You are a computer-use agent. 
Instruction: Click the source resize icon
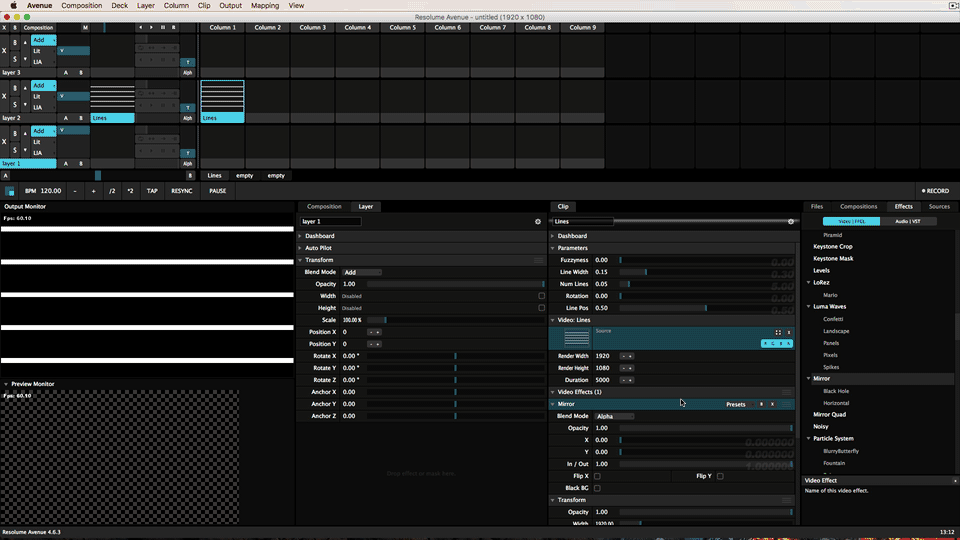[778, 332]
